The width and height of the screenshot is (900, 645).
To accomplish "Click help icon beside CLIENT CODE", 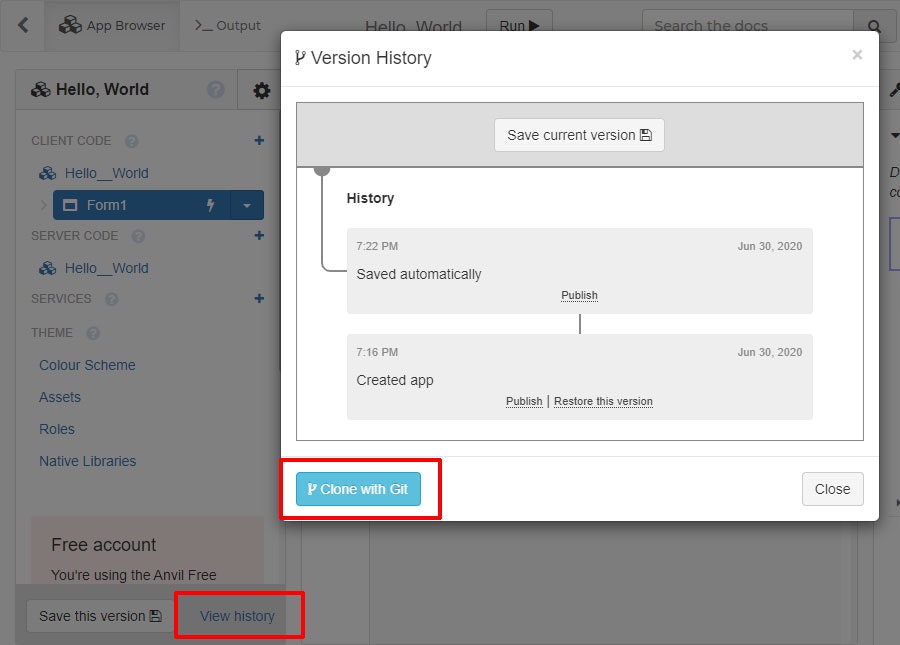I will coord(131,141).
